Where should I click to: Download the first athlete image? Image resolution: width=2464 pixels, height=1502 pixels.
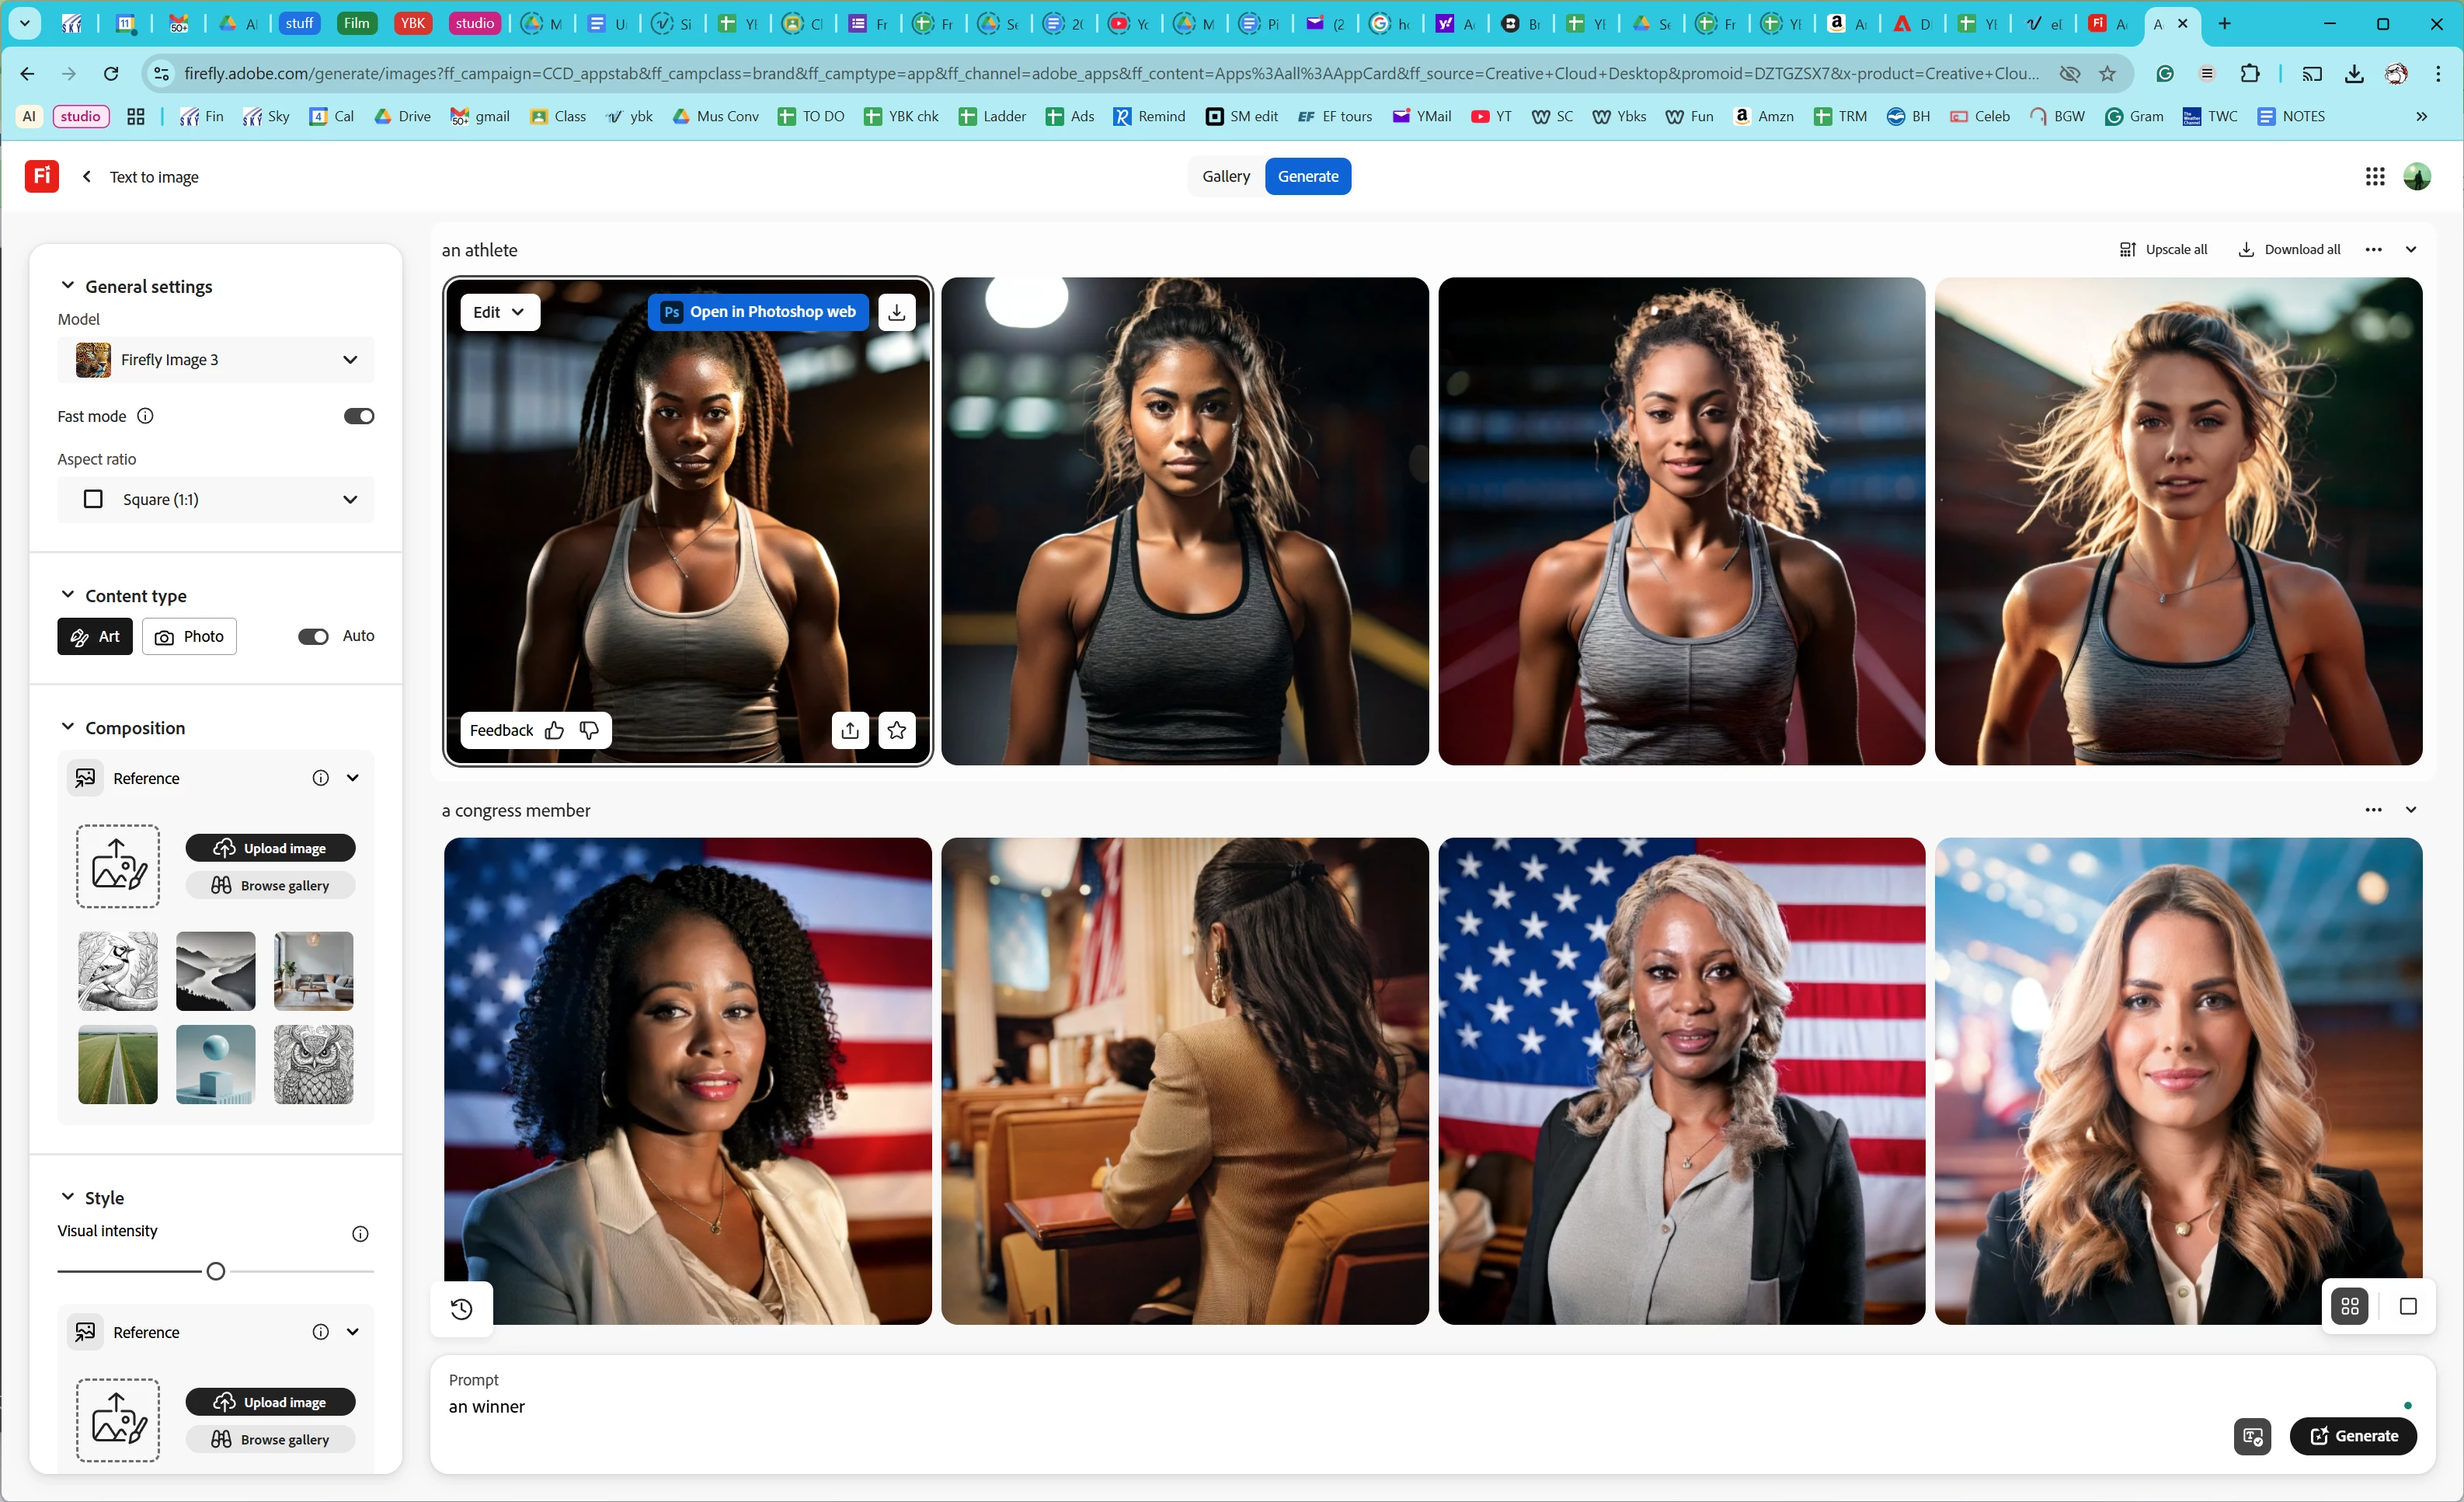click(x=897, y=312)
